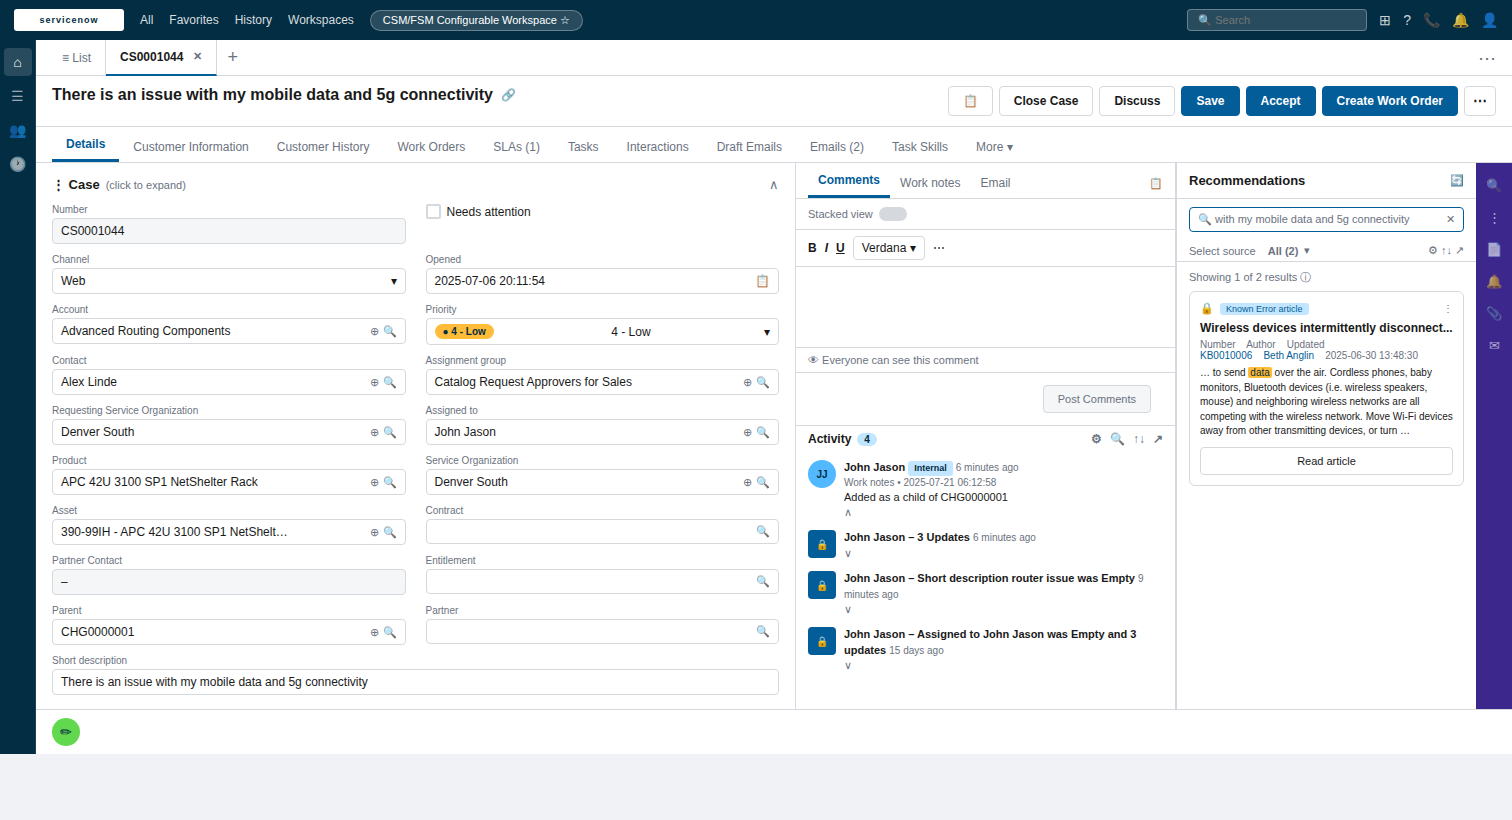
Task: Open the Verdana font dropdown
Action: (x=889, y=248)
